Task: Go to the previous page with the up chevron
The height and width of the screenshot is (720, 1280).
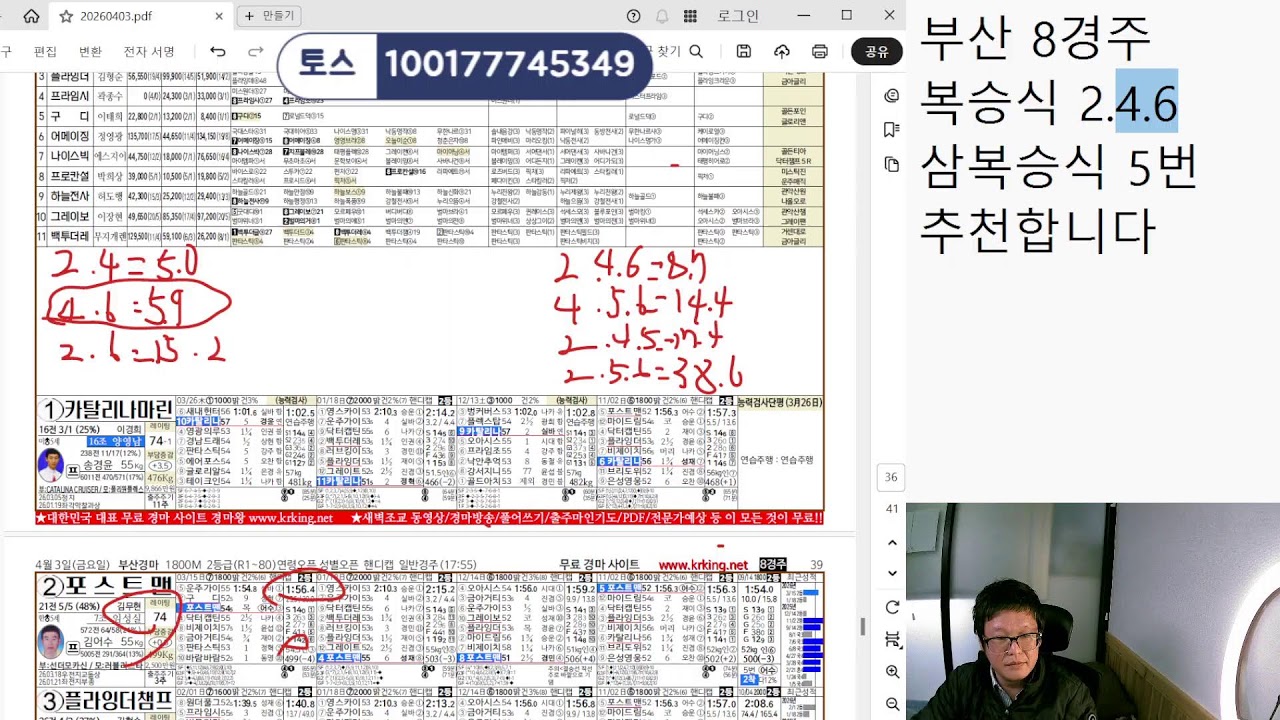Action: click(892, 543)
